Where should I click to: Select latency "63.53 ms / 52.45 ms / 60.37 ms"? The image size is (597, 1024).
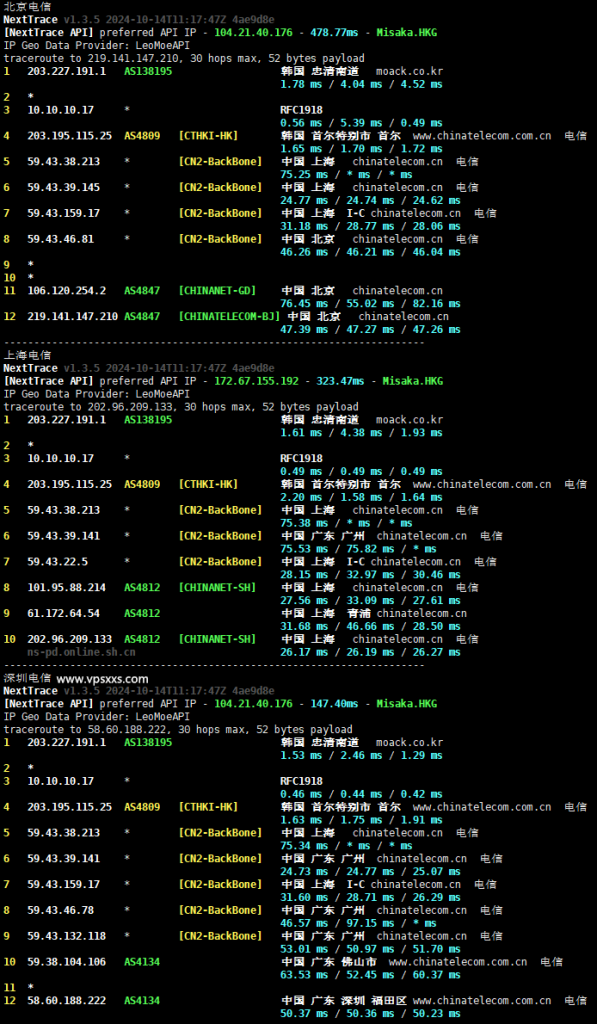[x=370, y=974]
